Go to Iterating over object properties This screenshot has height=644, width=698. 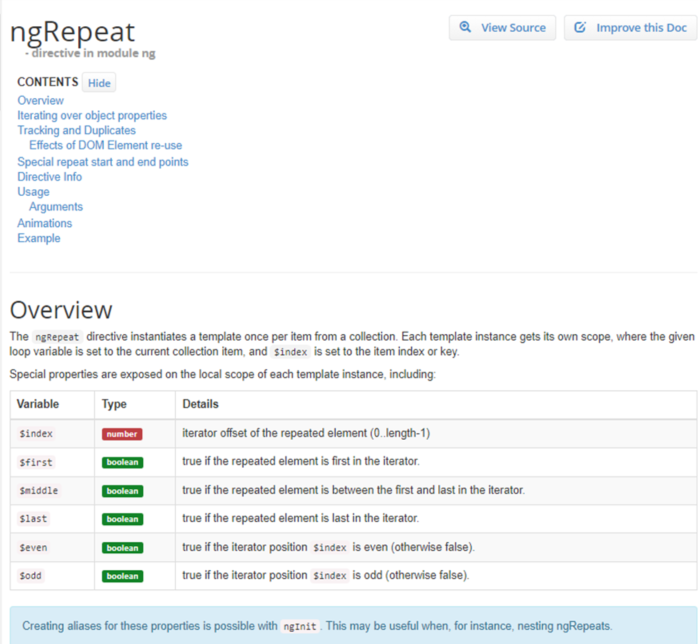click(92, 116)
